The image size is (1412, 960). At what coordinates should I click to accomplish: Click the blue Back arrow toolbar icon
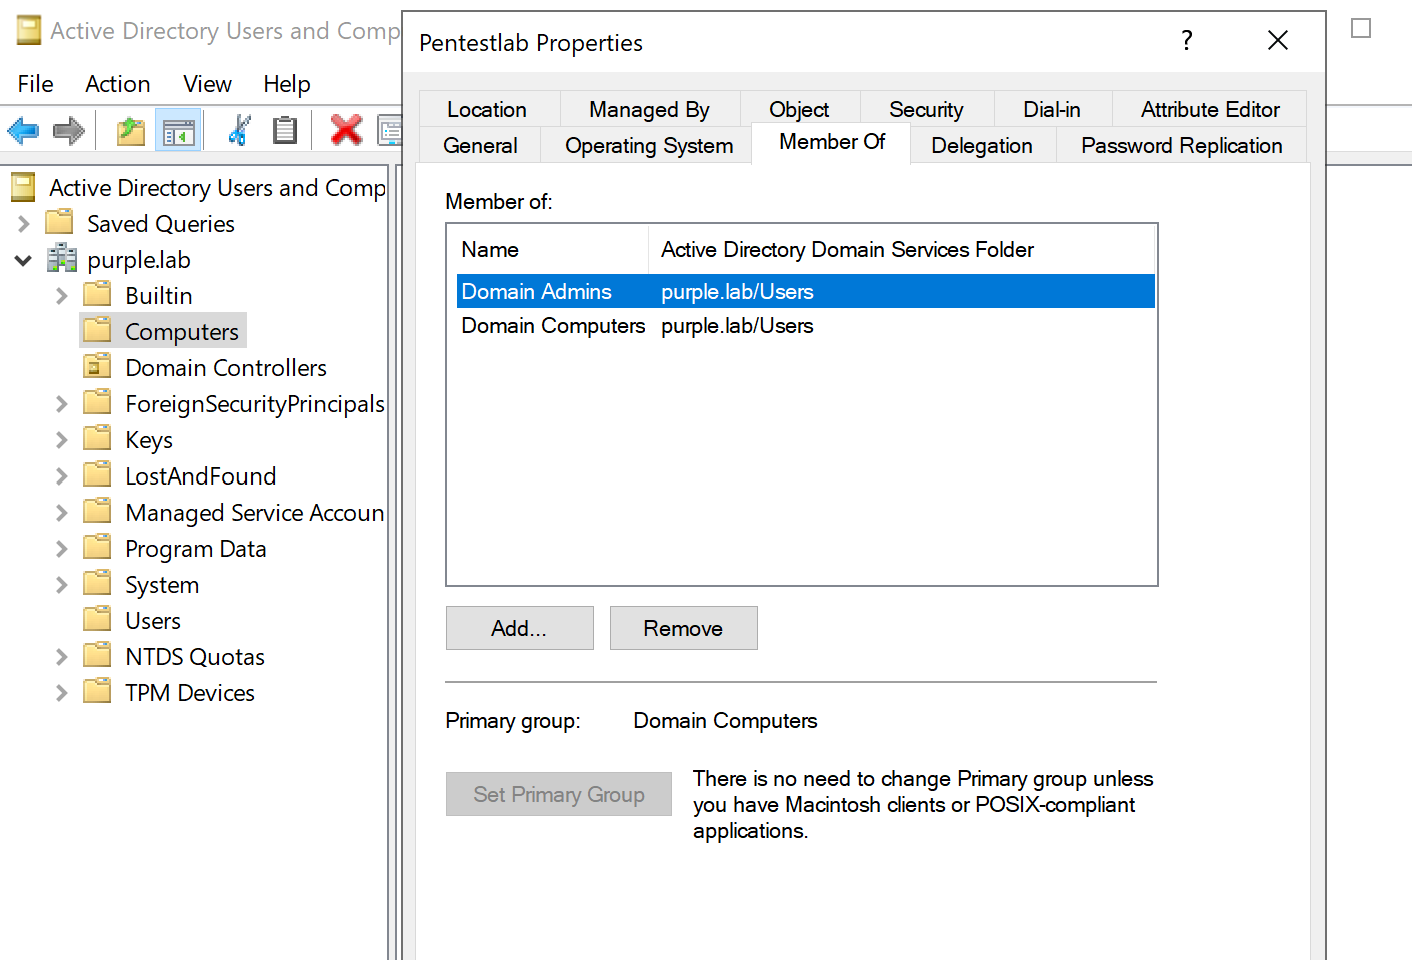(x=23, y=130)
